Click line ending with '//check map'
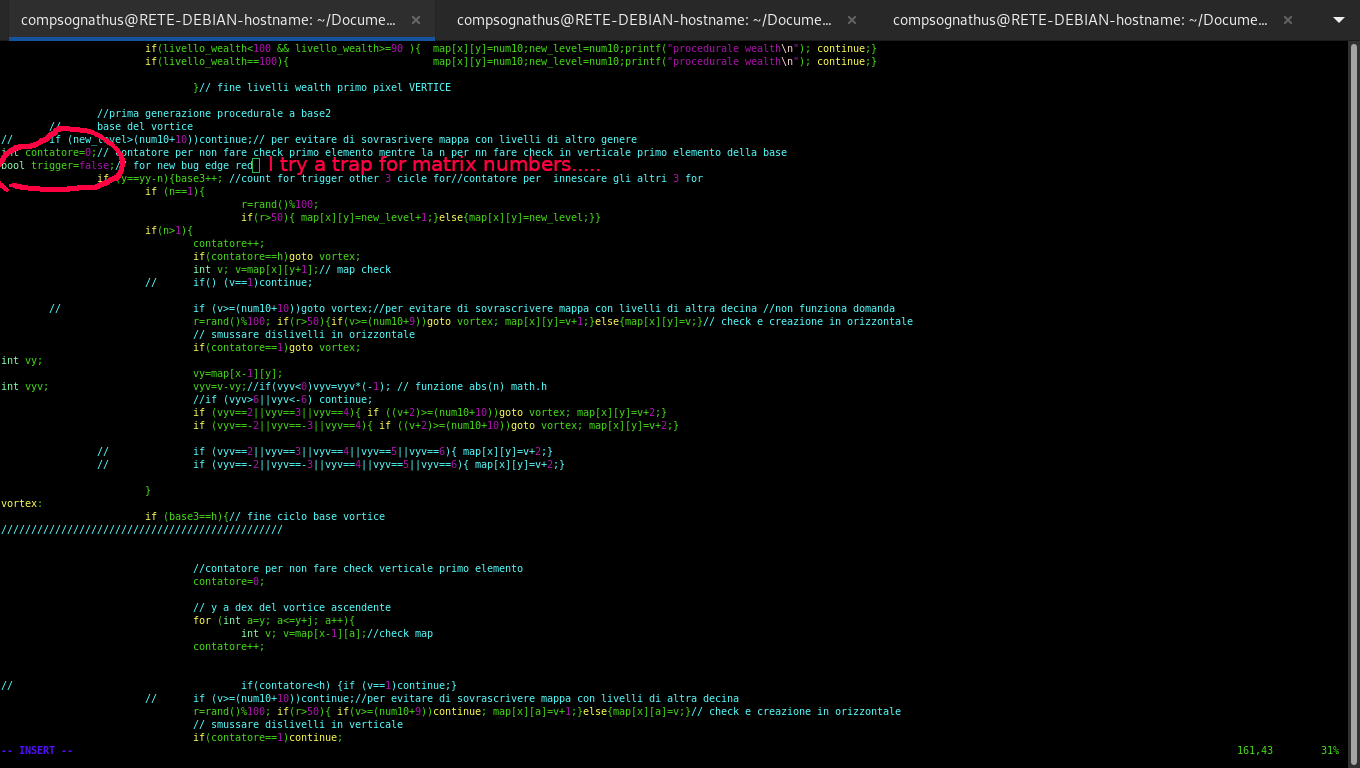The image size is (1360, 768). tap(337, 634)
